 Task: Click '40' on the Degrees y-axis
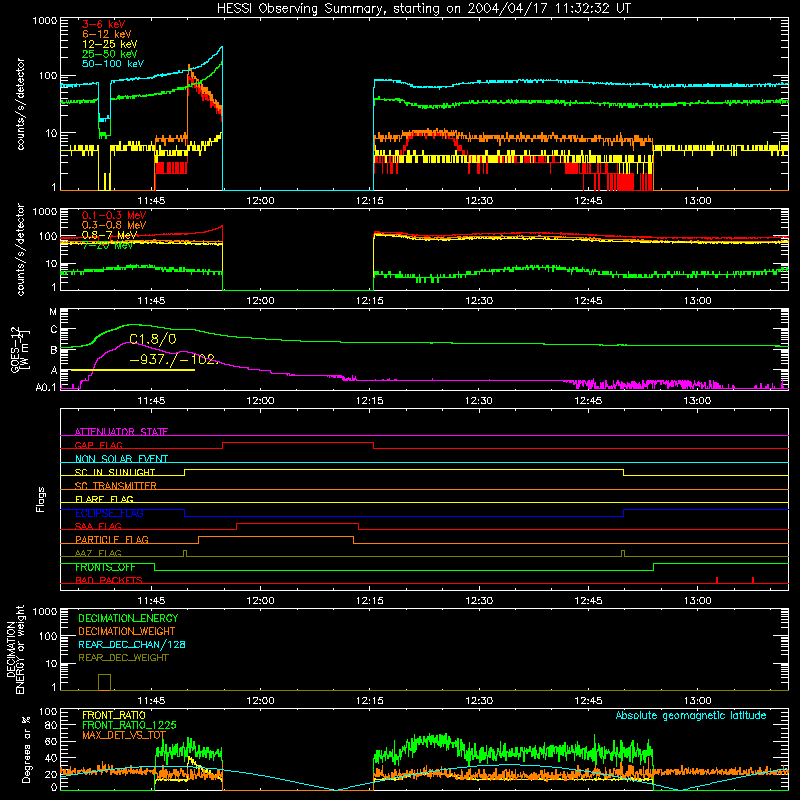[x=51, y=758]
